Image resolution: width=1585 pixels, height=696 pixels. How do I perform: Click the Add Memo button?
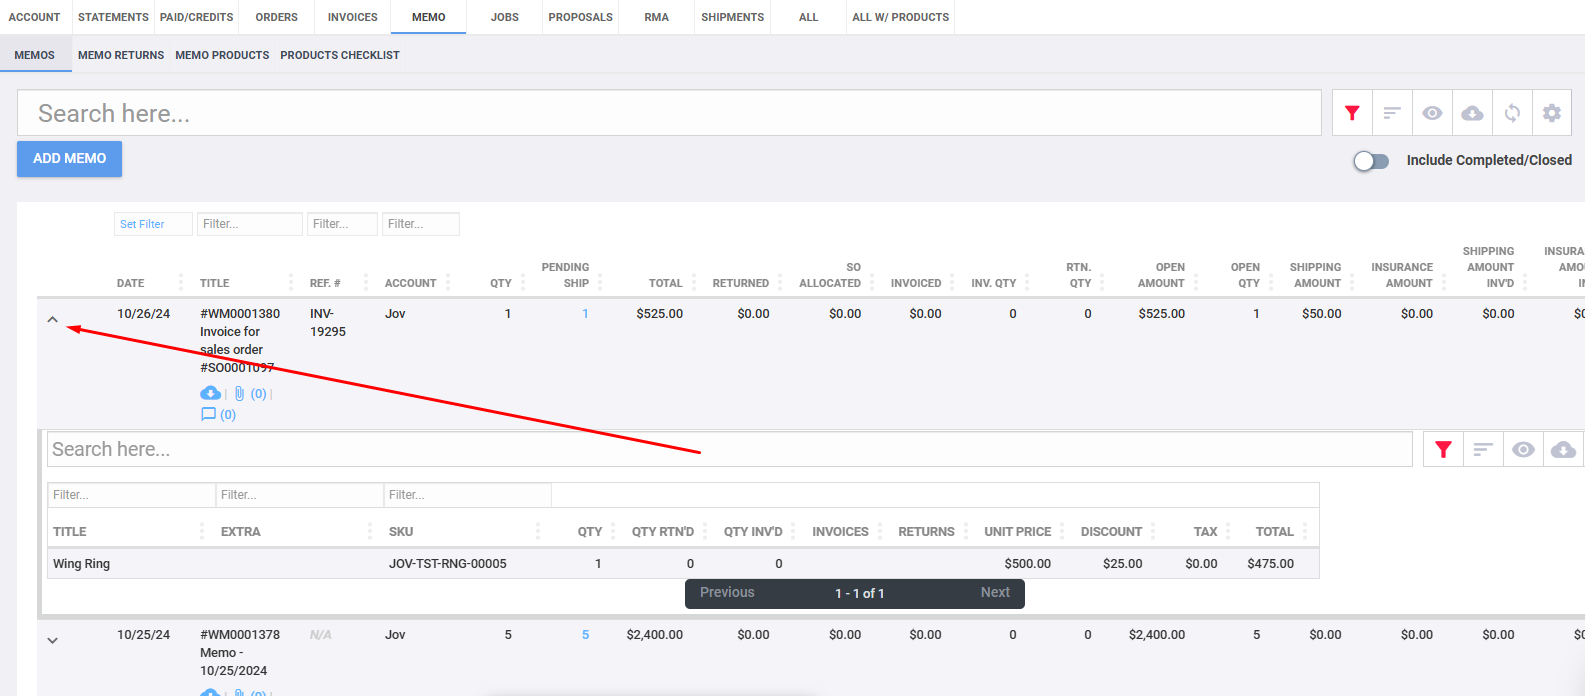pos(69,159)
